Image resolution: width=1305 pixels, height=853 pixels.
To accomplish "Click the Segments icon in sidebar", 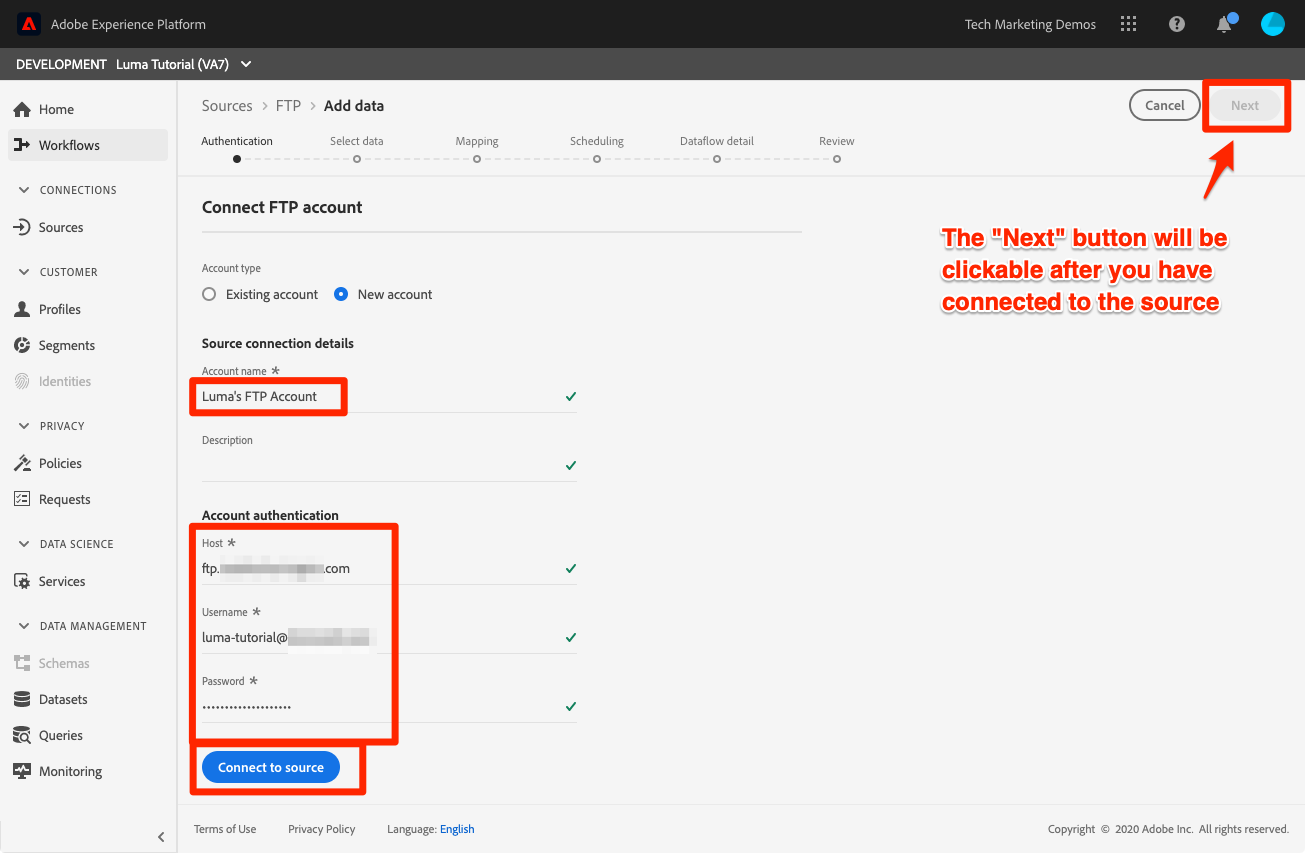I will click(x=22, y=345).
